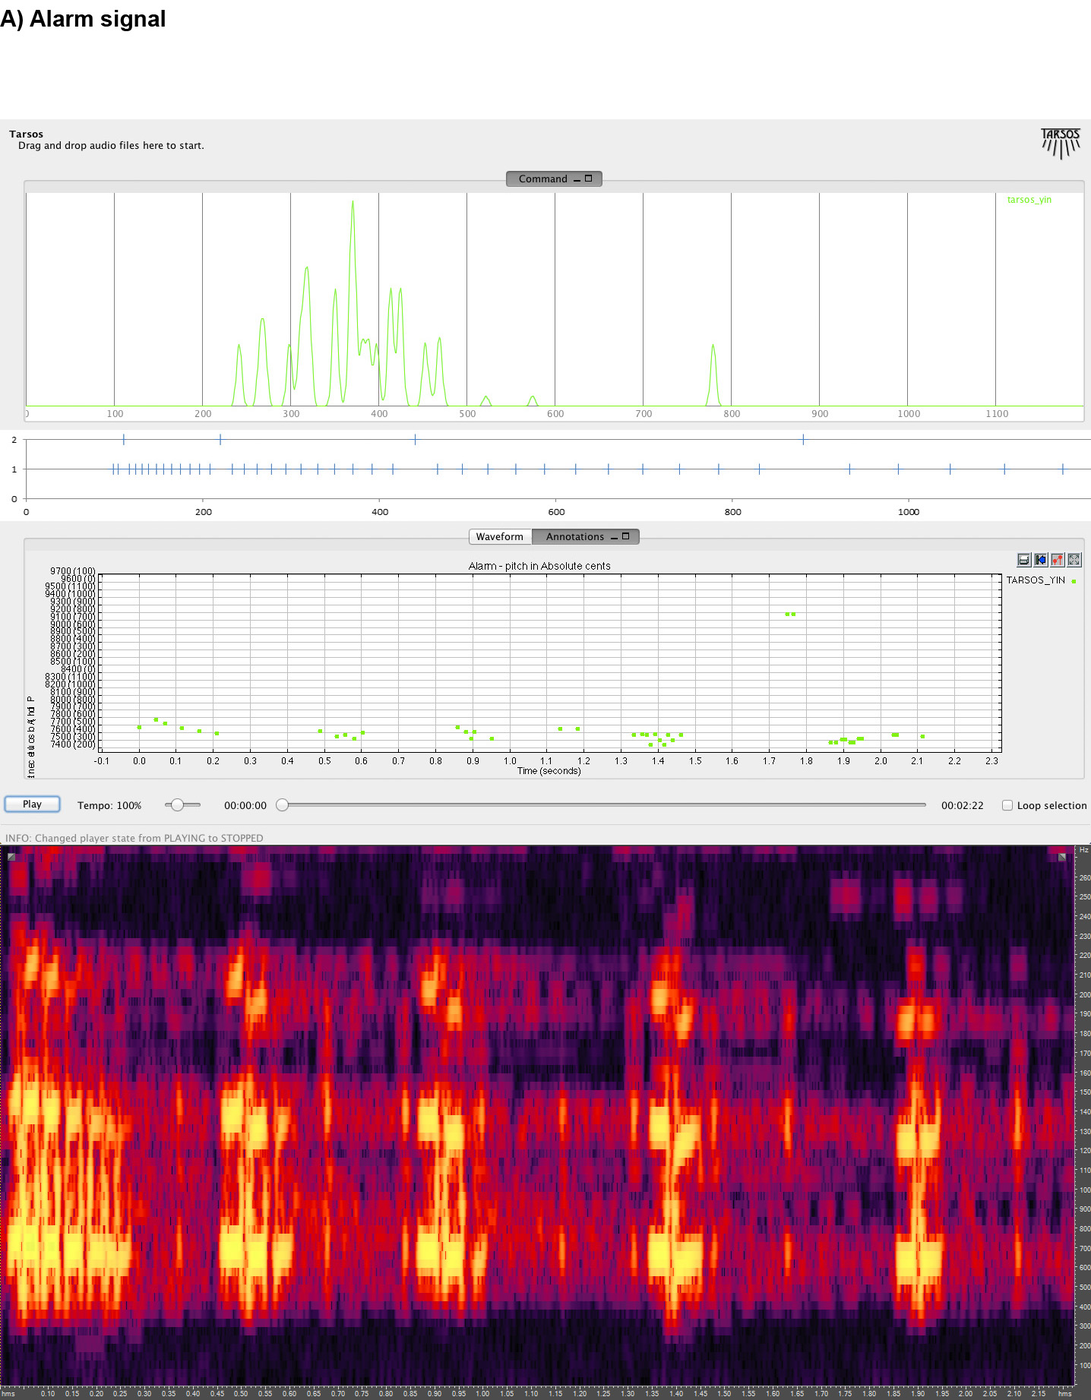The image size is (1091, 1400).
Task: Maximize the Command panel
Action: (589, 179)
